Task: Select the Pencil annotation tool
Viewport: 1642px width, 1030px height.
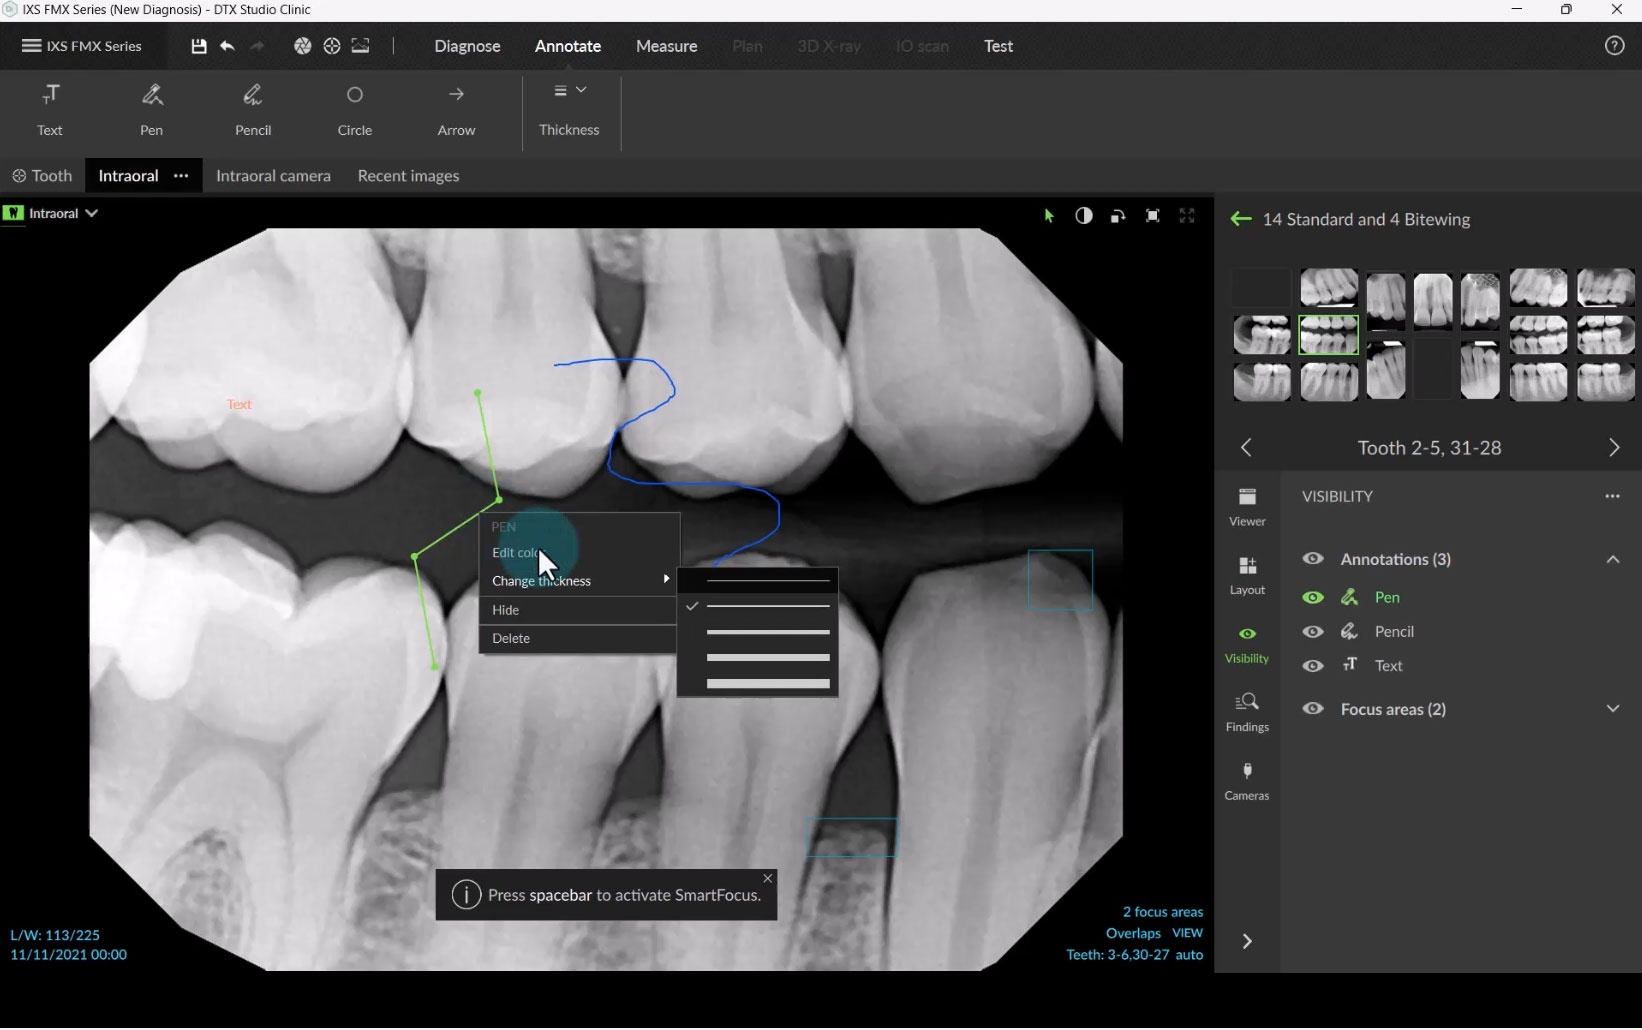Action: (x=253, y=109)
